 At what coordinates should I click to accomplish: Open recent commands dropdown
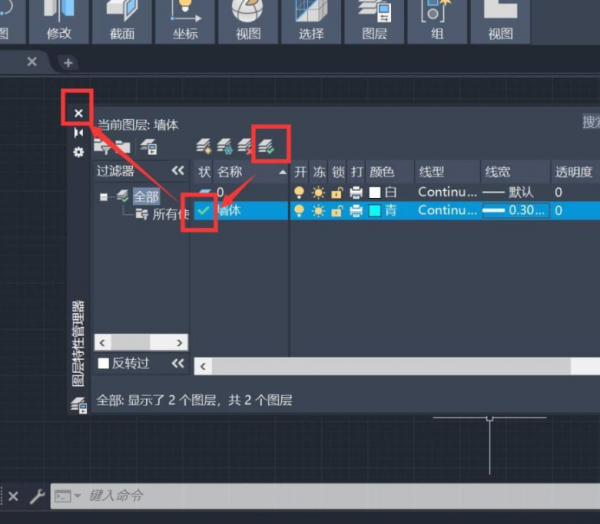coord(78,496)
